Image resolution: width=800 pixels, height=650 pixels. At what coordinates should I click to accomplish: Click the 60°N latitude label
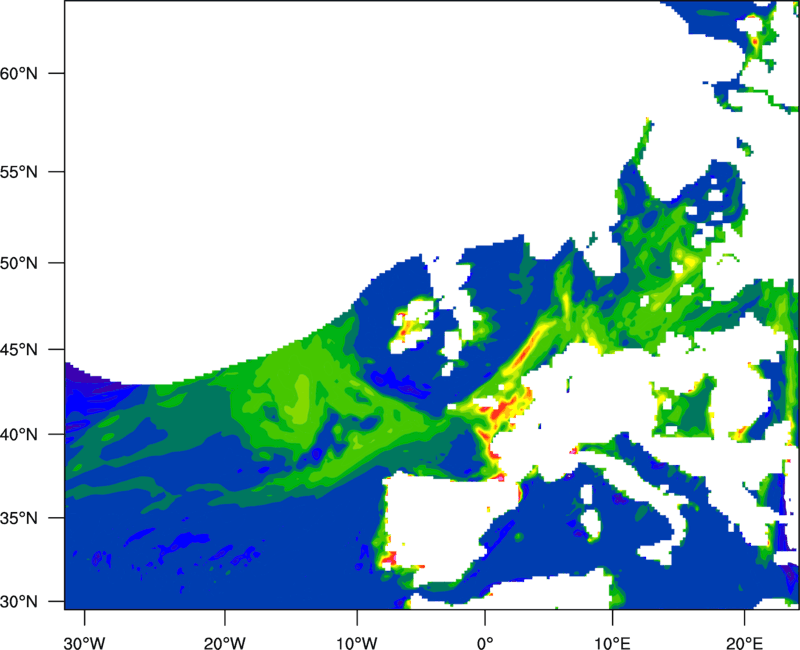point(19,73)
